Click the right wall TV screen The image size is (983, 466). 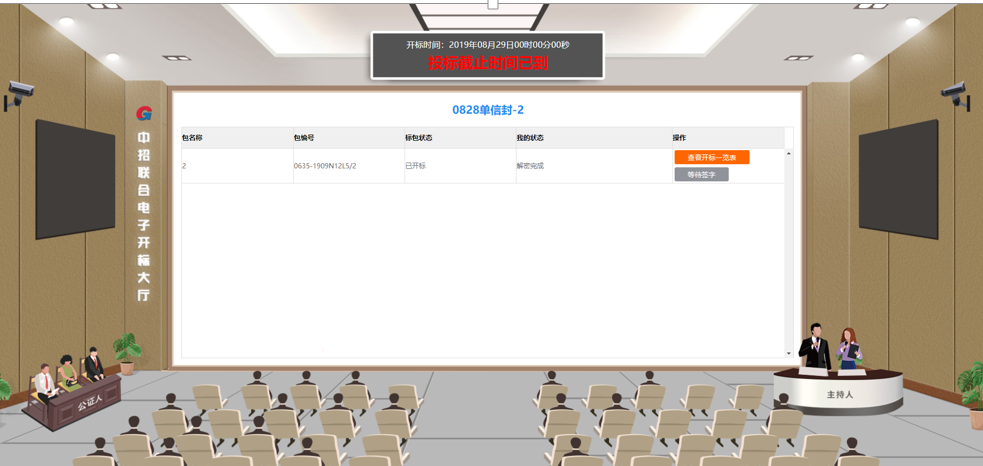(x=898, y=178)
